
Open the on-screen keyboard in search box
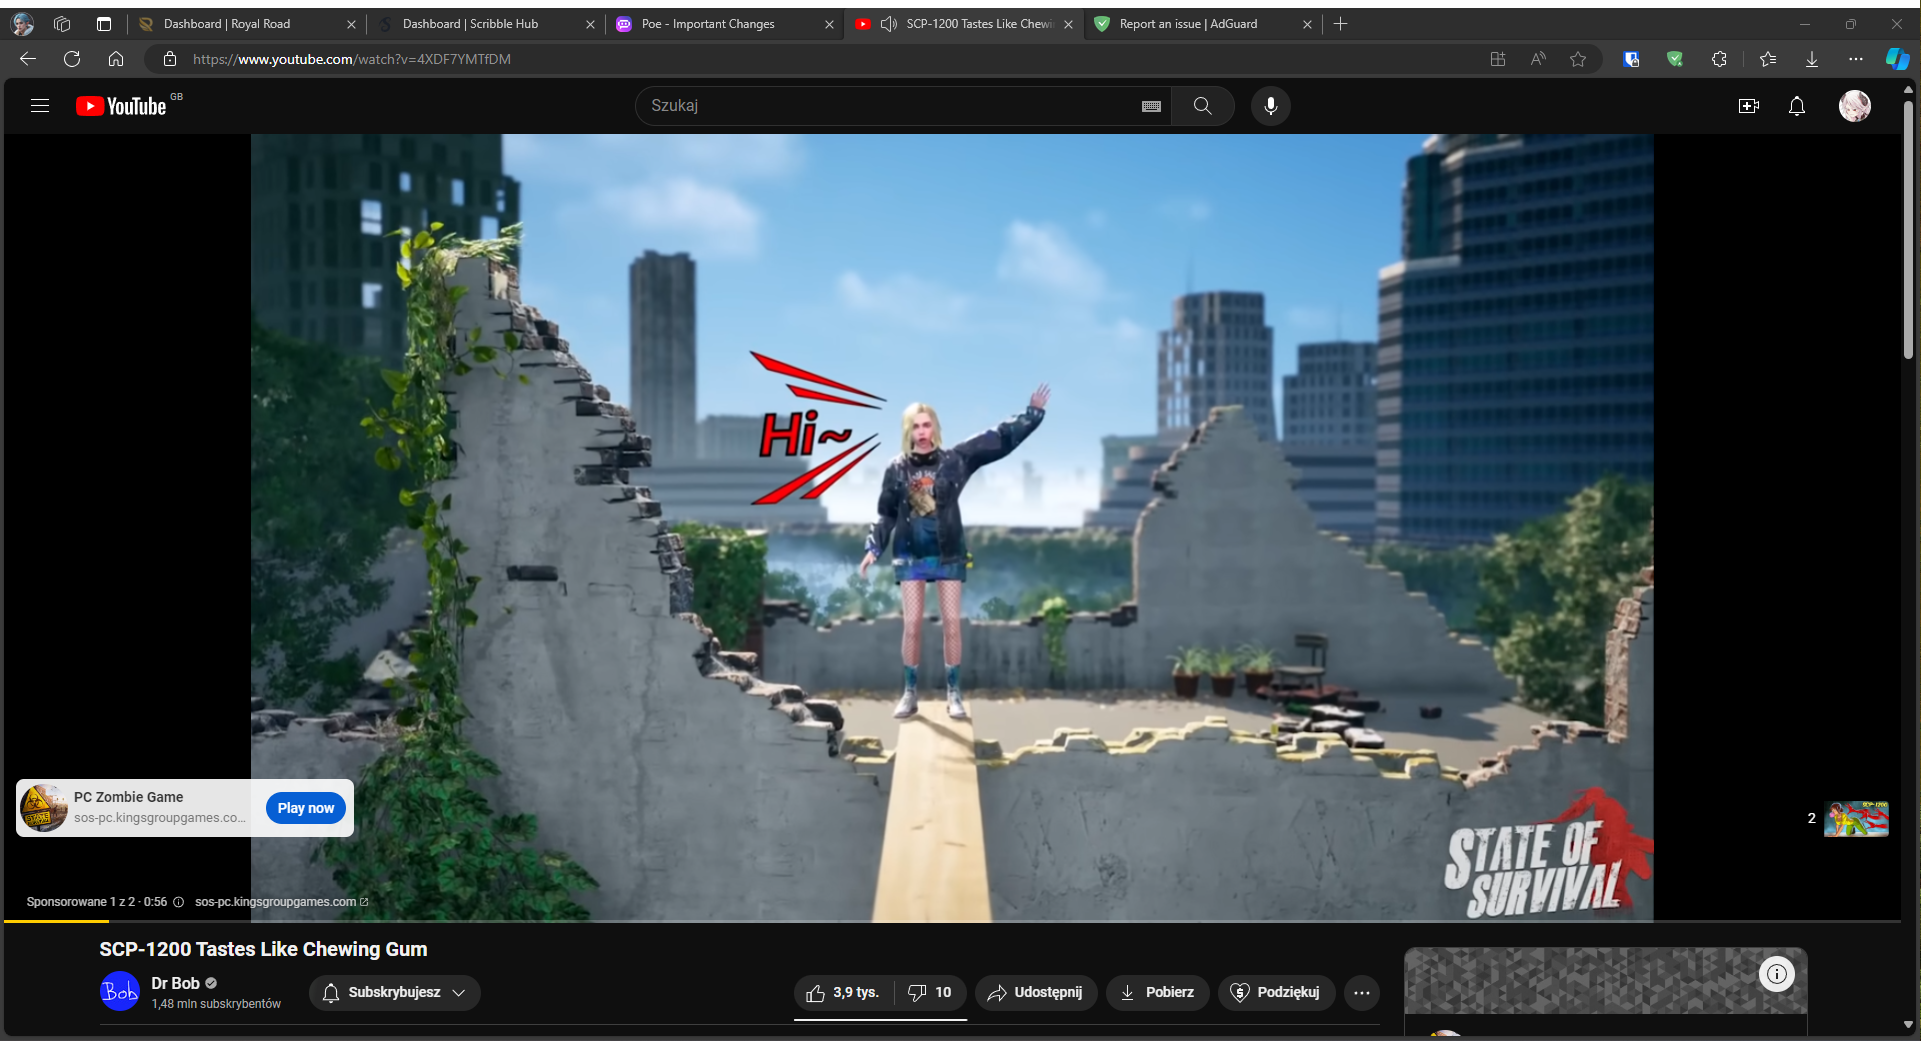coord(1151,106)
